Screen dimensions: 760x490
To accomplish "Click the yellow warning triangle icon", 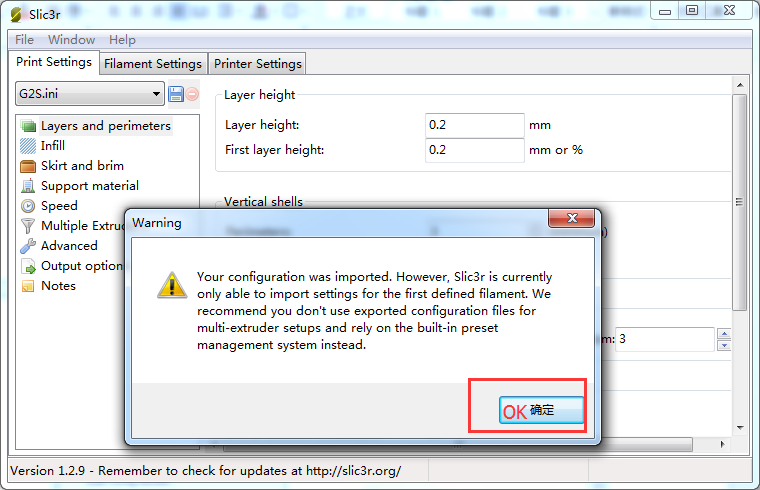I will [172, 285].
